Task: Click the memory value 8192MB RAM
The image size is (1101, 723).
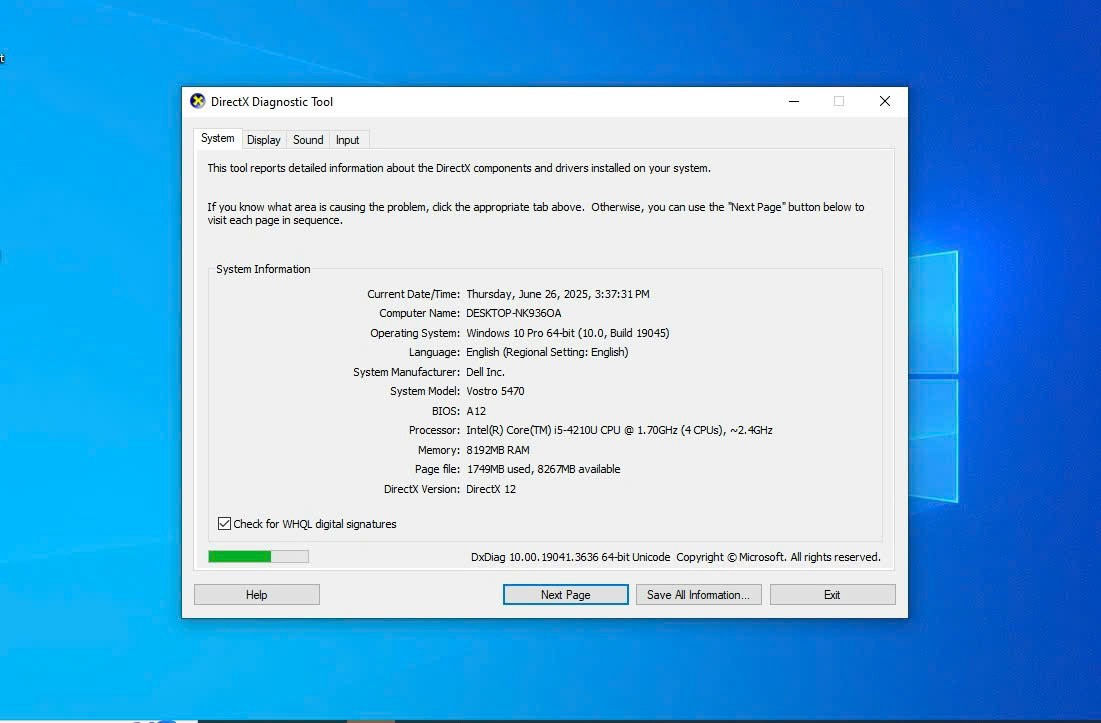Action: tap(498, 450)
